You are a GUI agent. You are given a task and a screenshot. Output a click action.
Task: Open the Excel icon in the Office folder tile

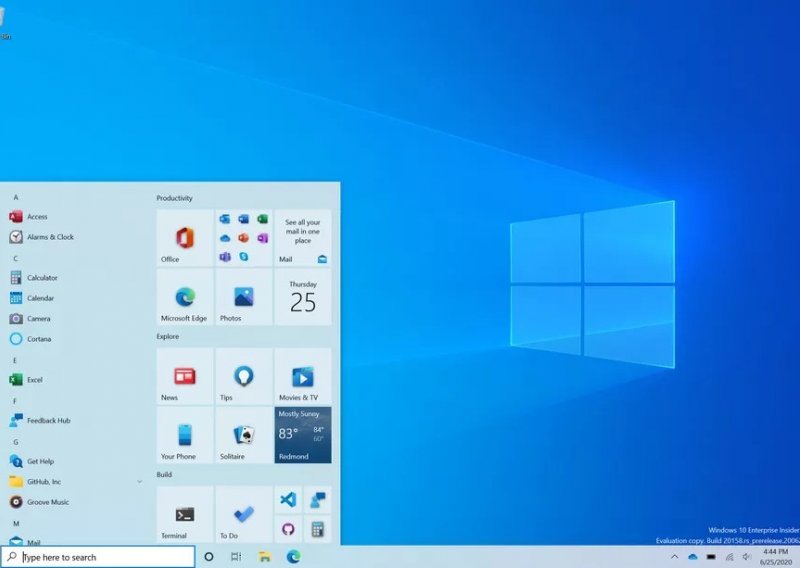coord(263,219)
